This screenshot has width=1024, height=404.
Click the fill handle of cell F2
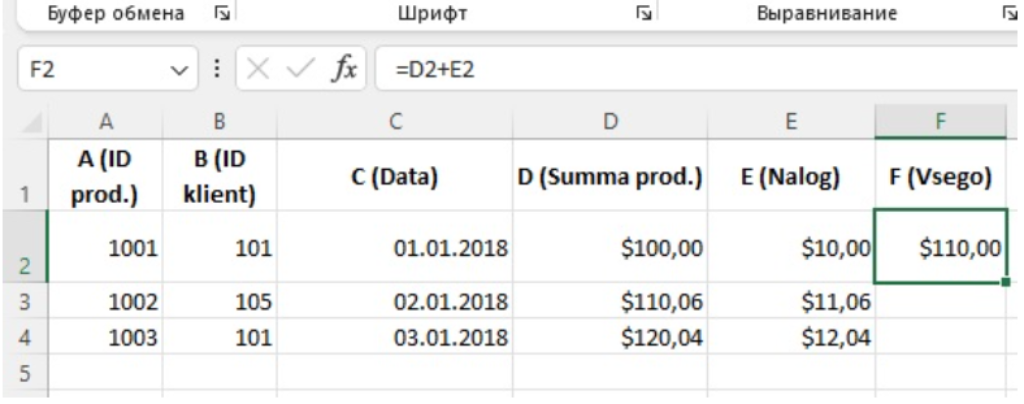1005,283
